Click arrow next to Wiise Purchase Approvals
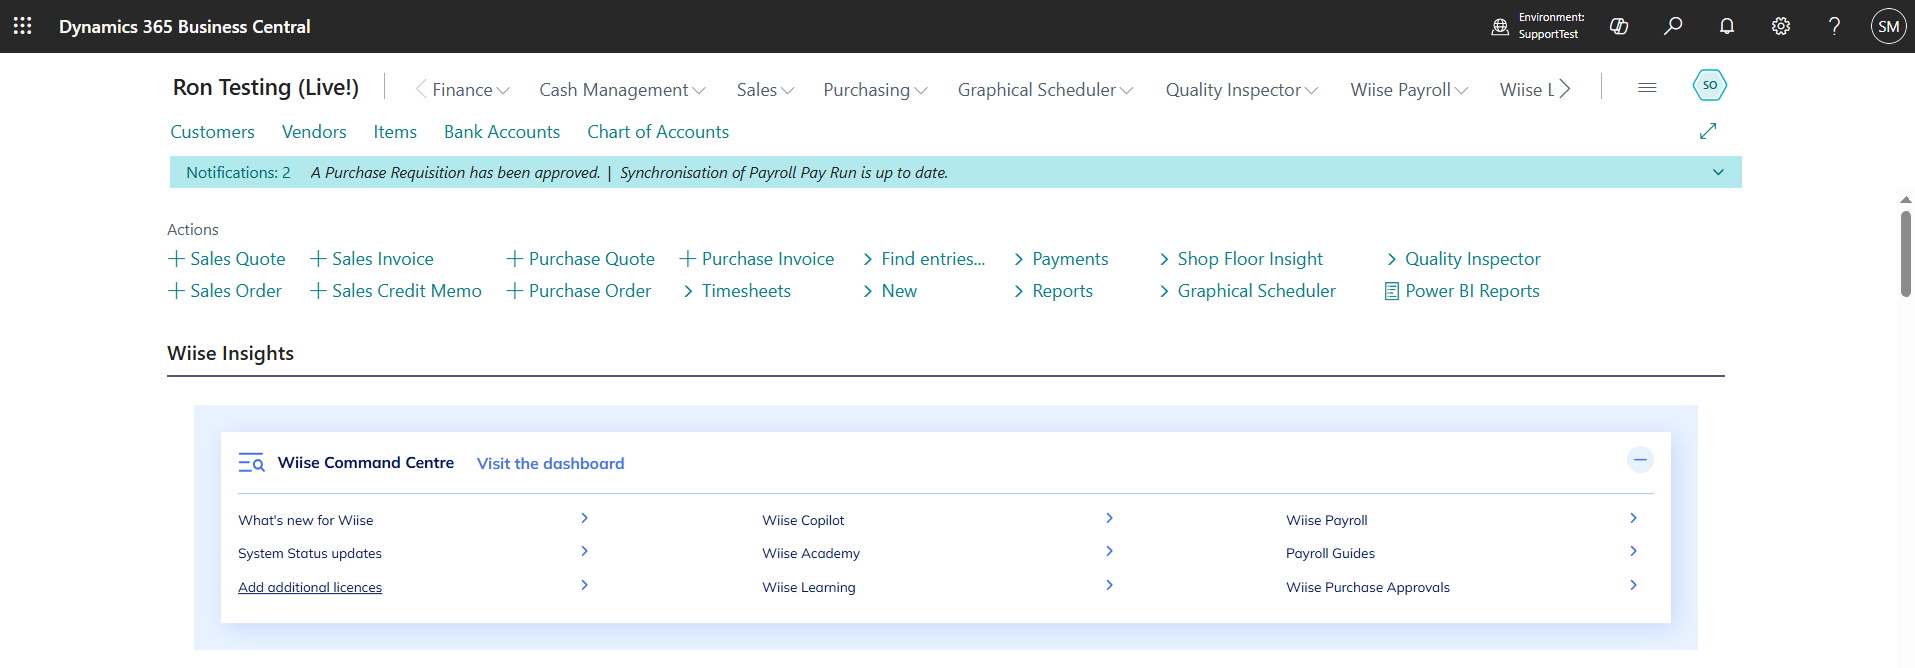This screenshot has width=1915, height=668. click(x=1633, y=585)
